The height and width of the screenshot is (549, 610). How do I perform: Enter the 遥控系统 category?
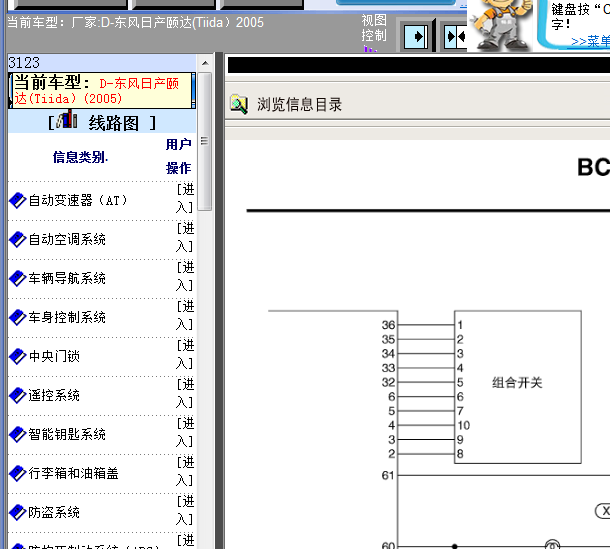(185, 393)
